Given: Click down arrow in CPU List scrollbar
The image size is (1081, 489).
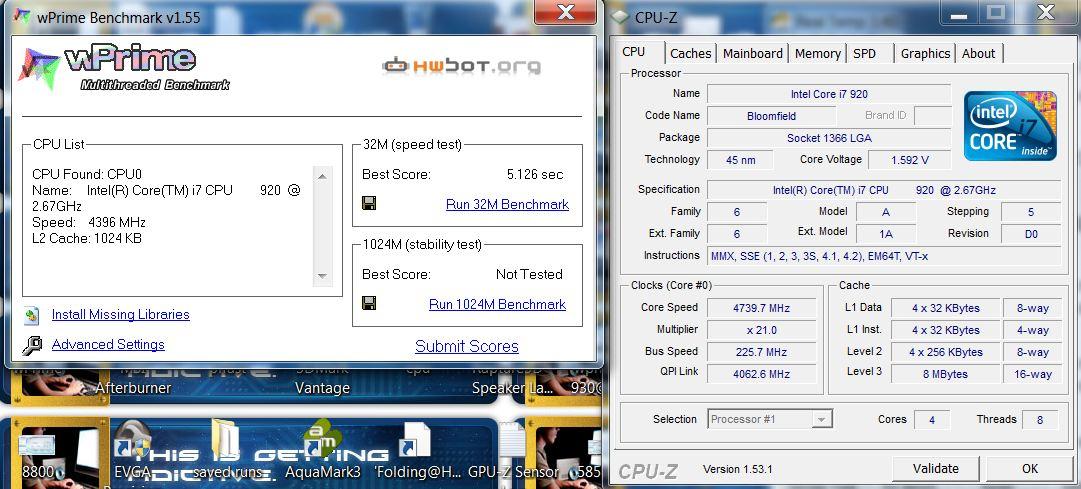Looking at the screenshot, I should click(x=322, y=276).
